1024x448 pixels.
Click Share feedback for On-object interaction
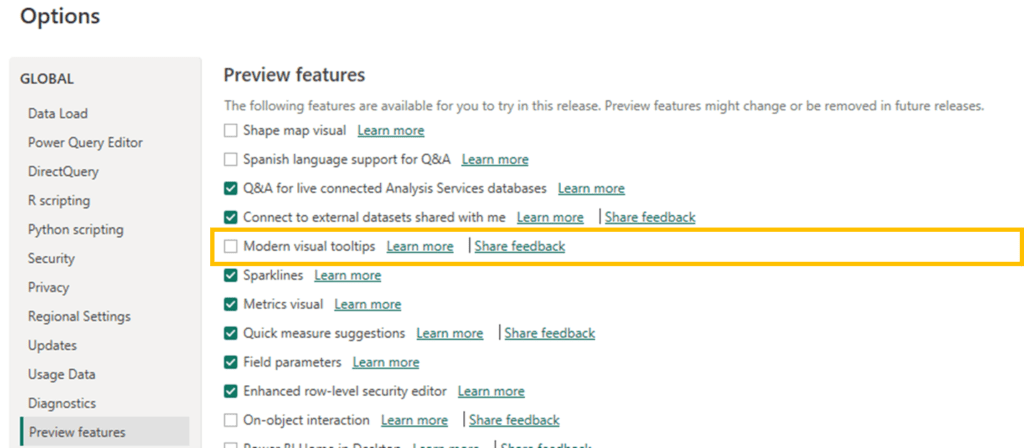(514, 420)
